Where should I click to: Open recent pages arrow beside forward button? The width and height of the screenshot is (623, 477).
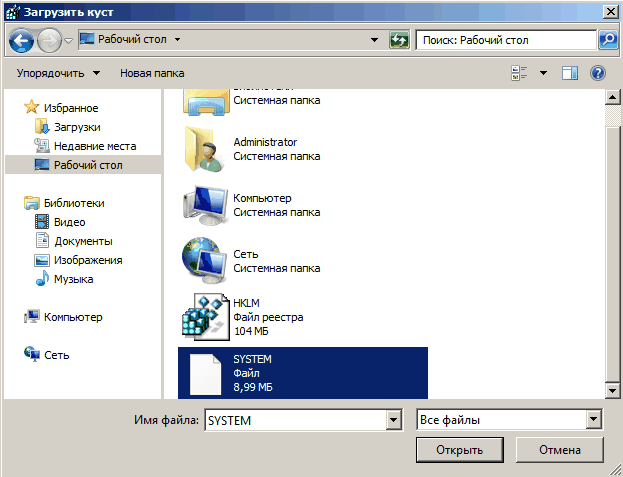pos(69,41)
